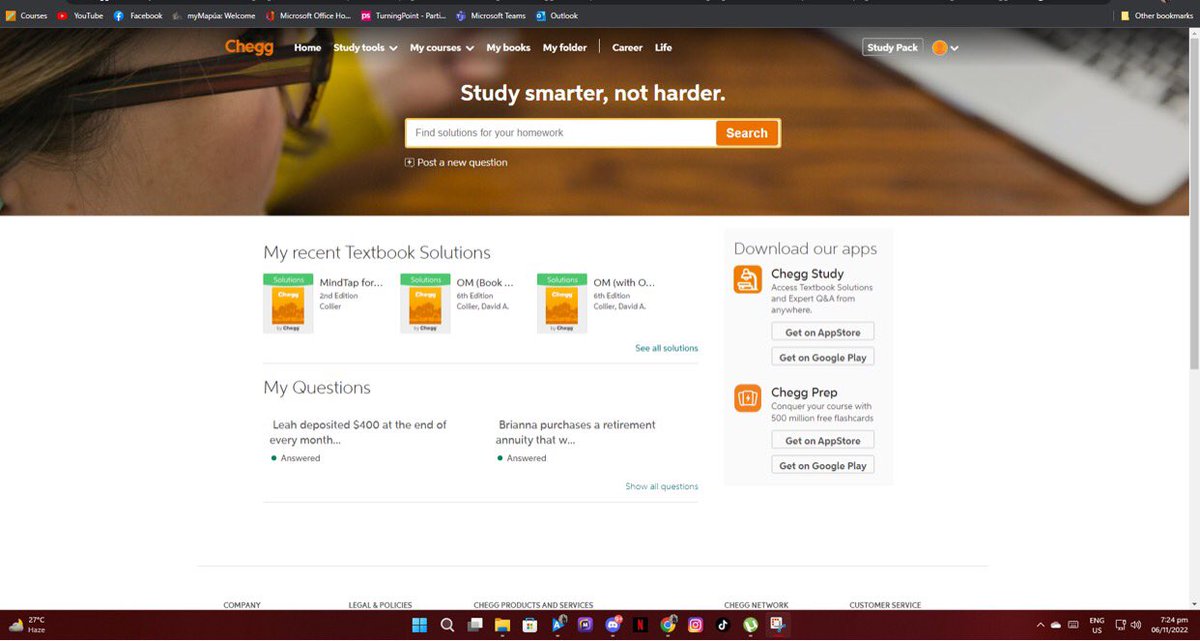Click Get on Google Play for Chegg Study
The image size is (1200, 641).
point(823,357)
